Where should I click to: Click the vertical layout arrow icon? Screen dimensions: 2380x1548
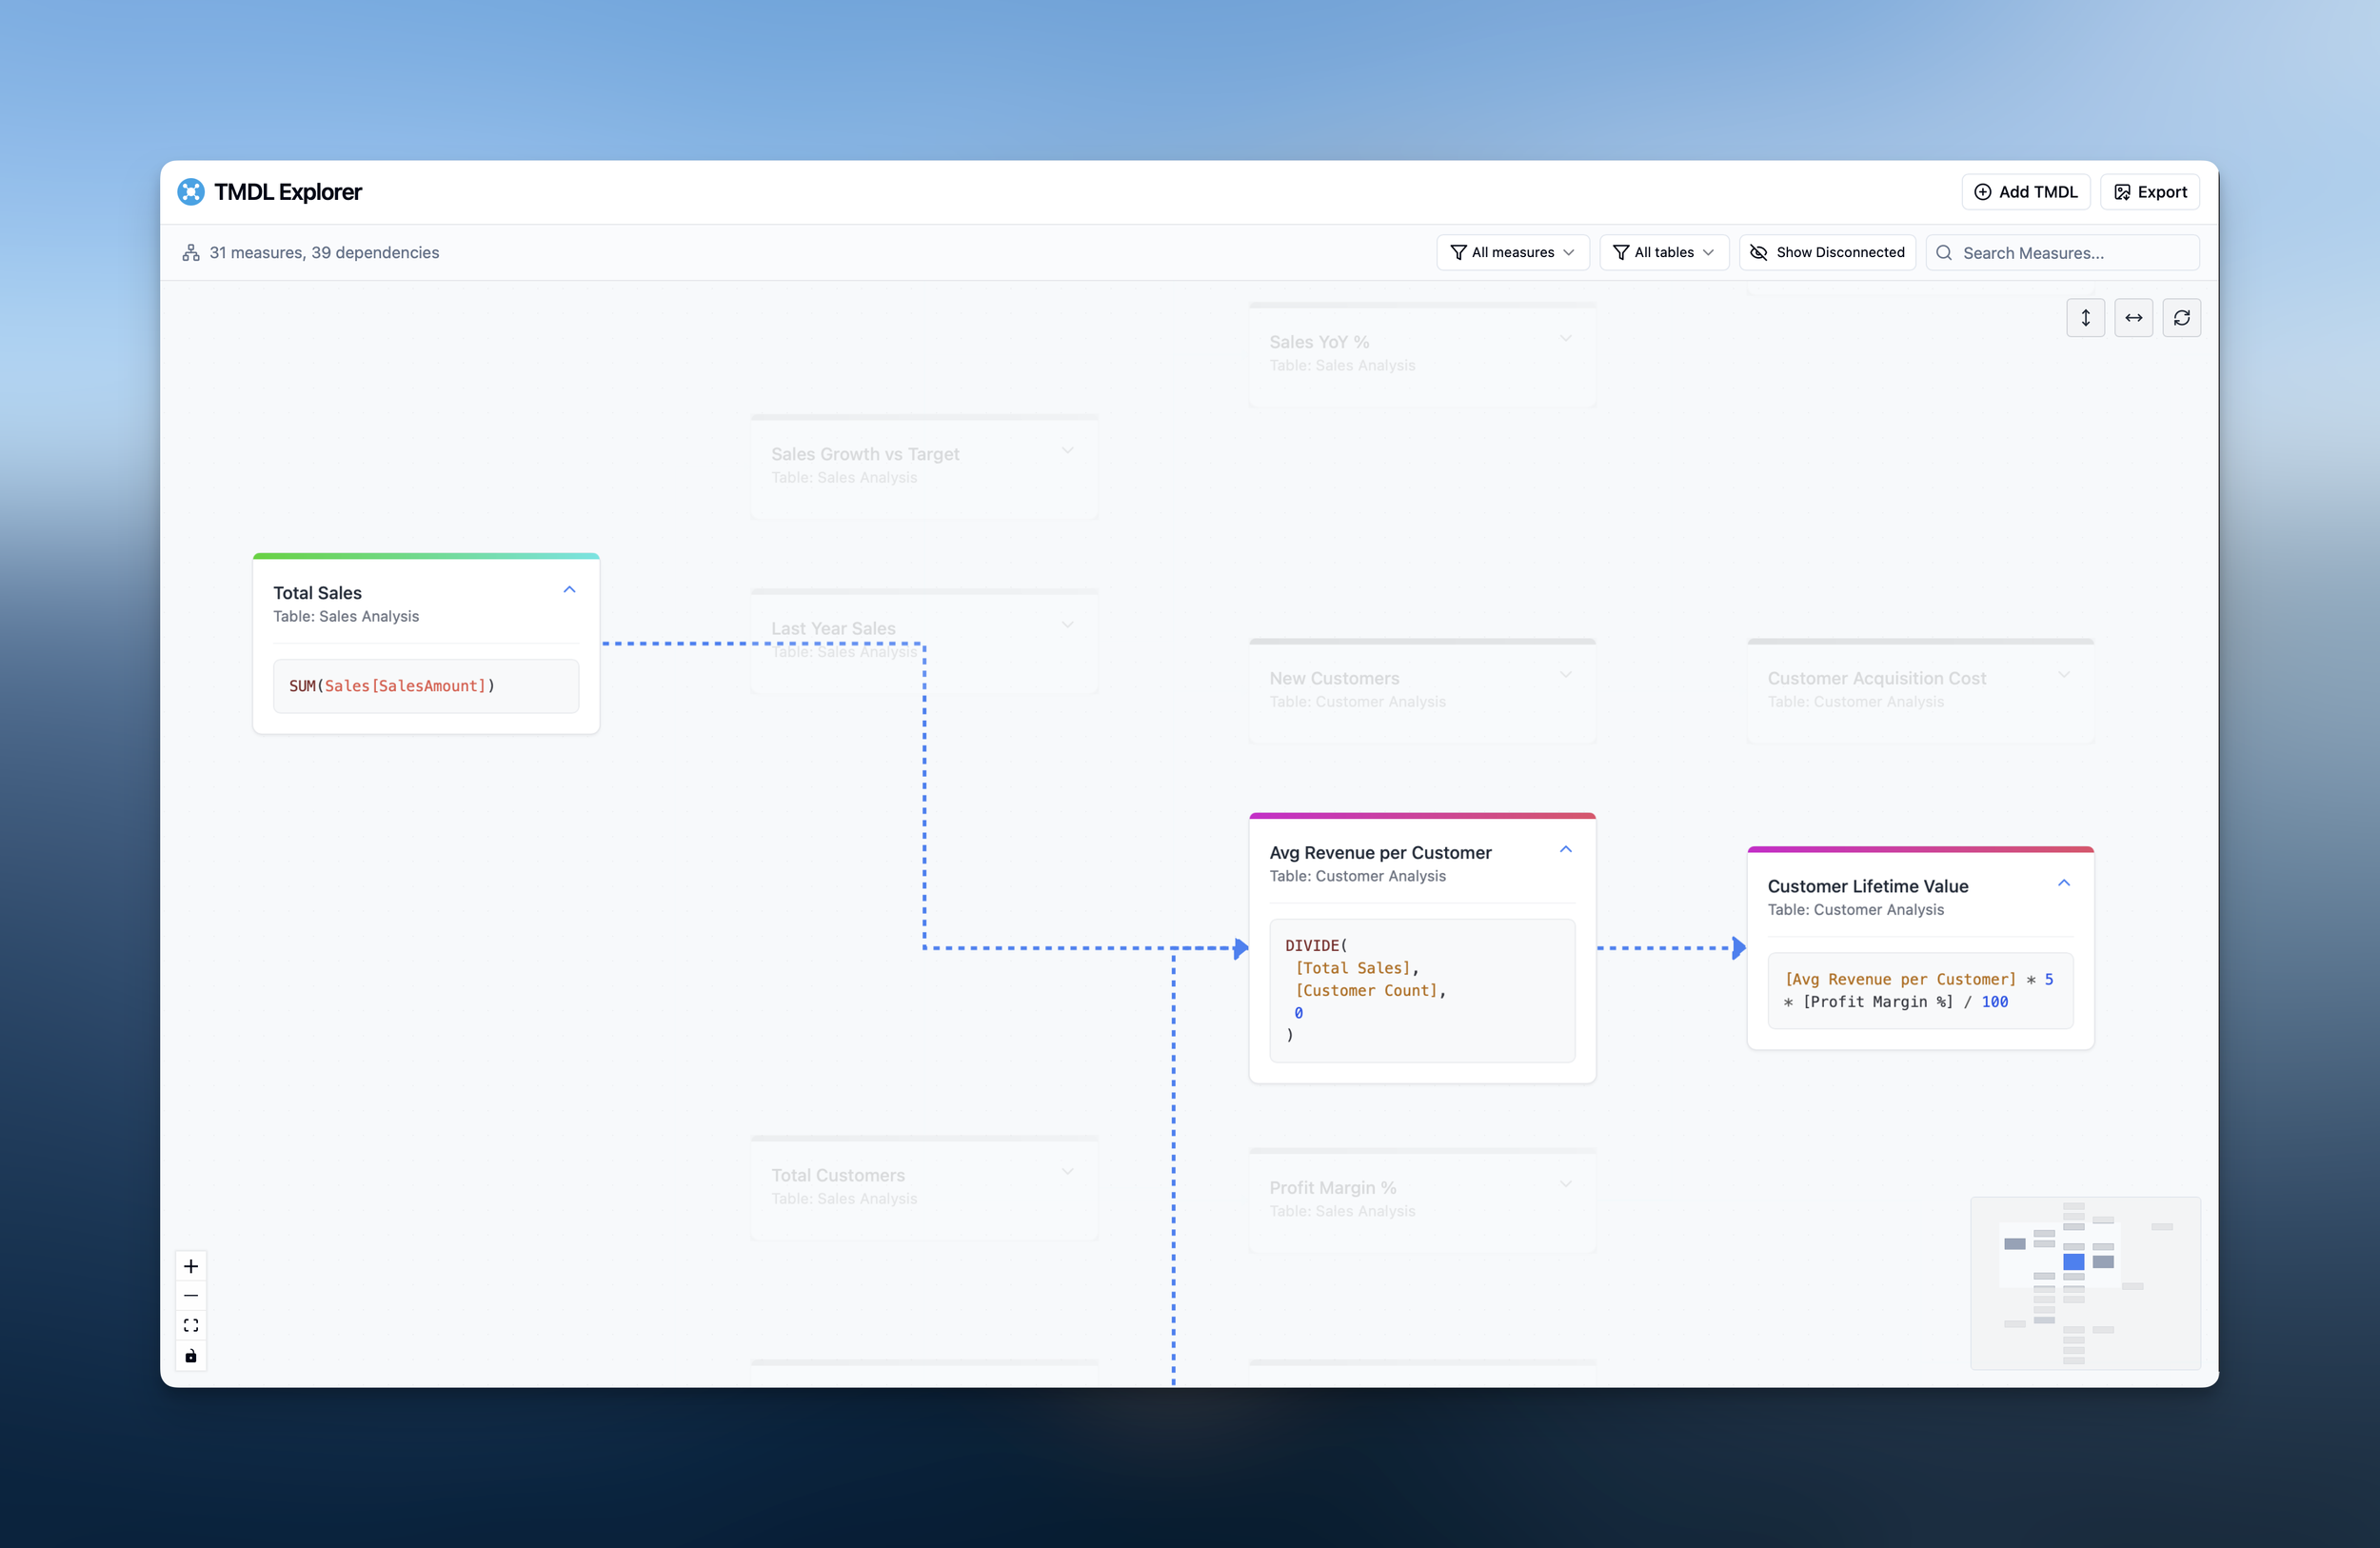point(2085,318)
